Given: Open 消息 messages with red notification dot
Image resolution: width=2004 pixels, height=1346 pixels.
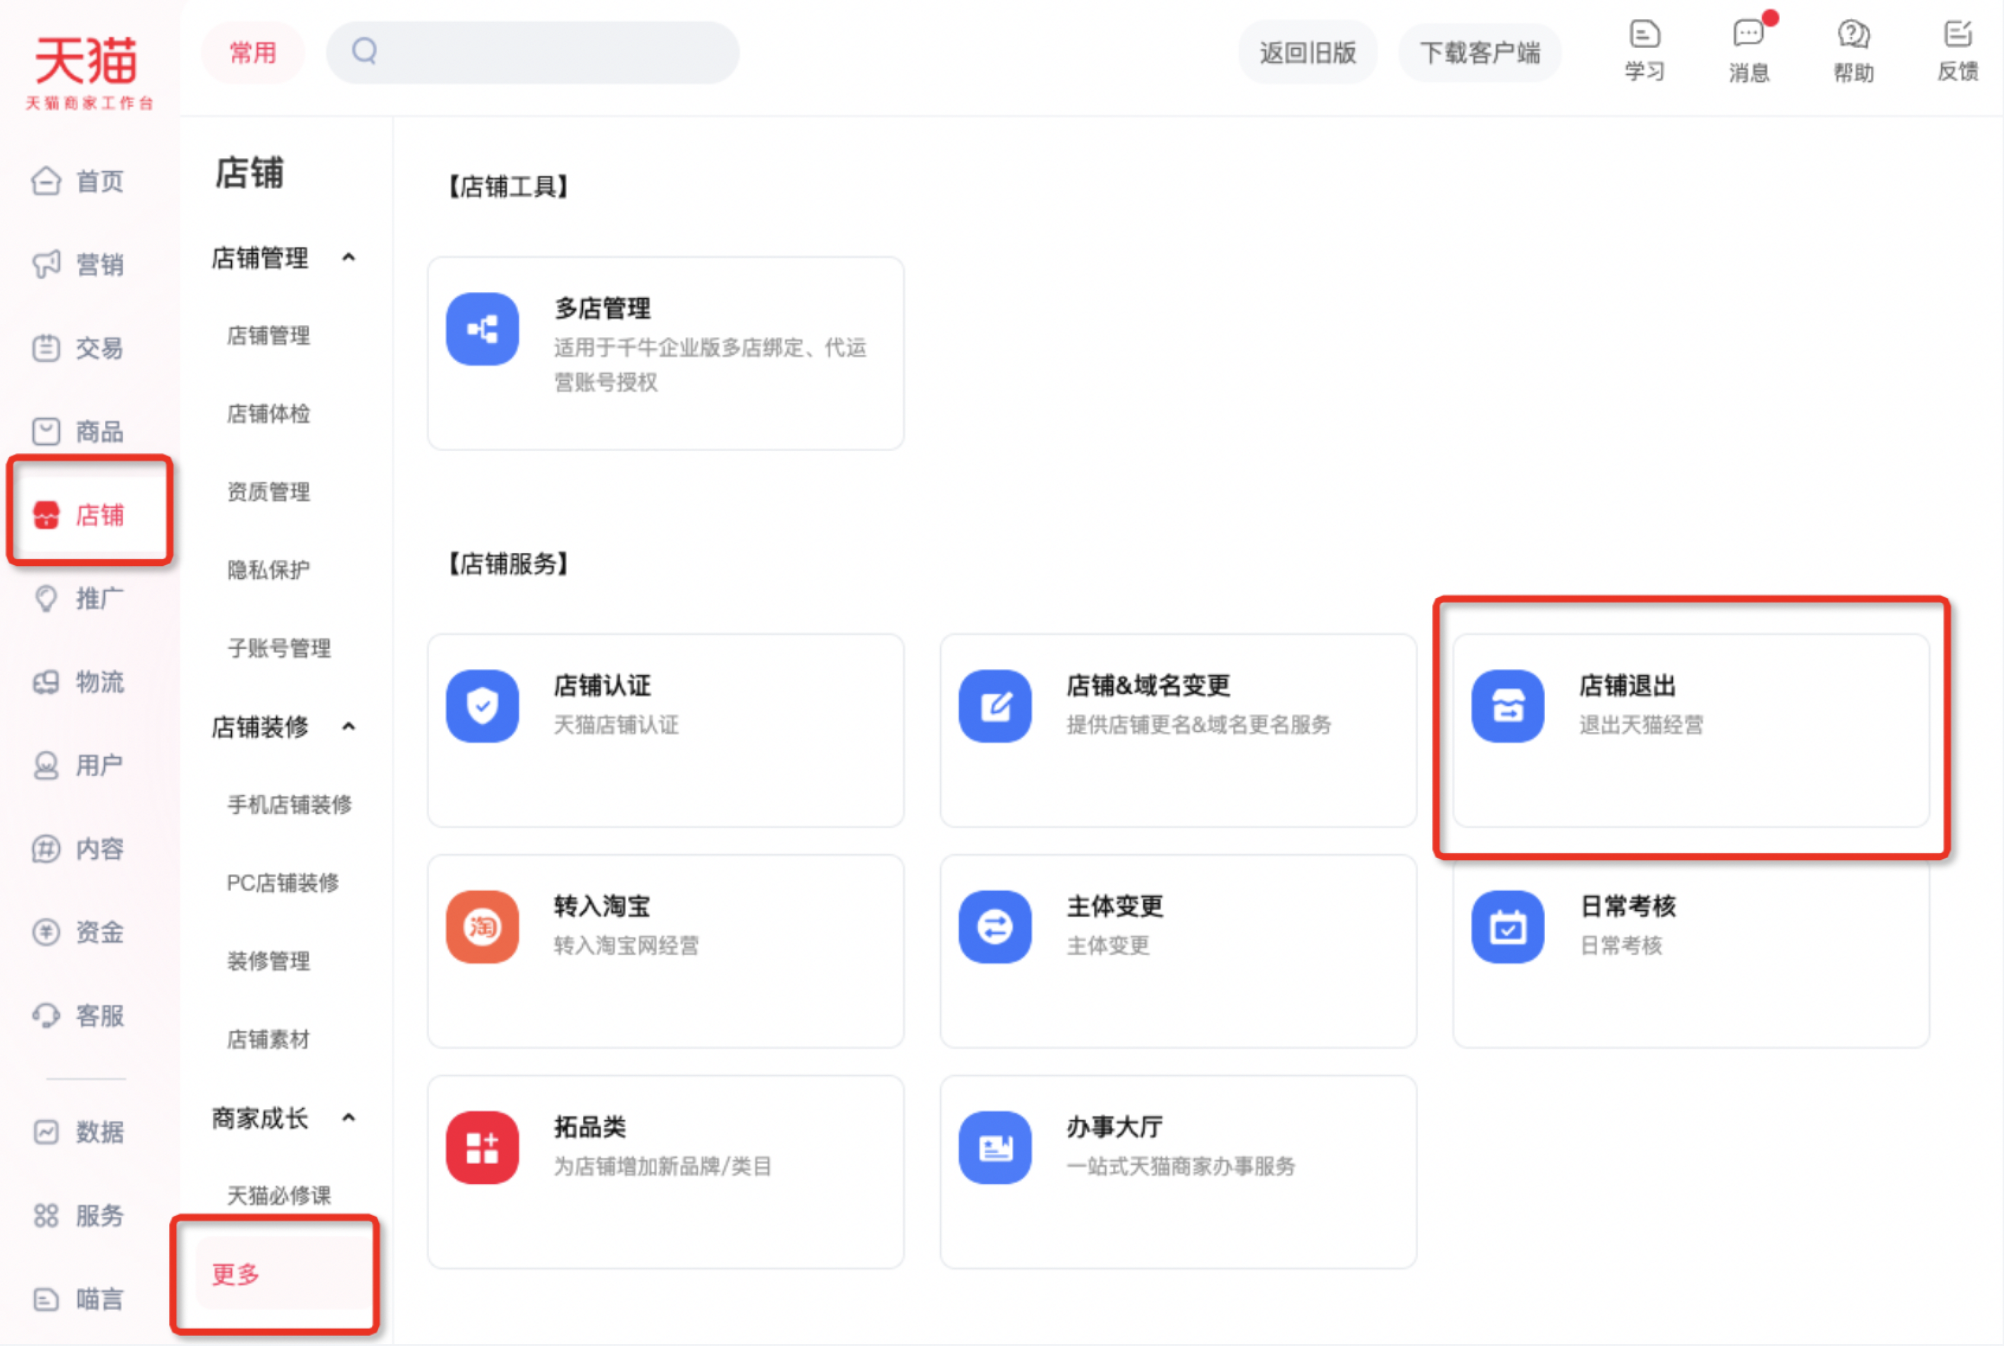Looking at the screenshot, I should coord(1749,50).
